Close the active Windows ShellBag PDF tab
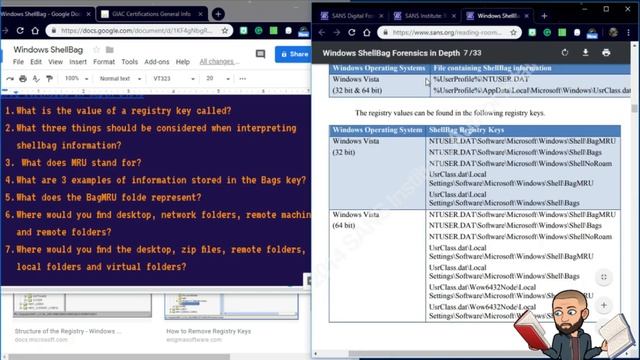The height and width of the screenshot is (360, 640). click(527, 16)
